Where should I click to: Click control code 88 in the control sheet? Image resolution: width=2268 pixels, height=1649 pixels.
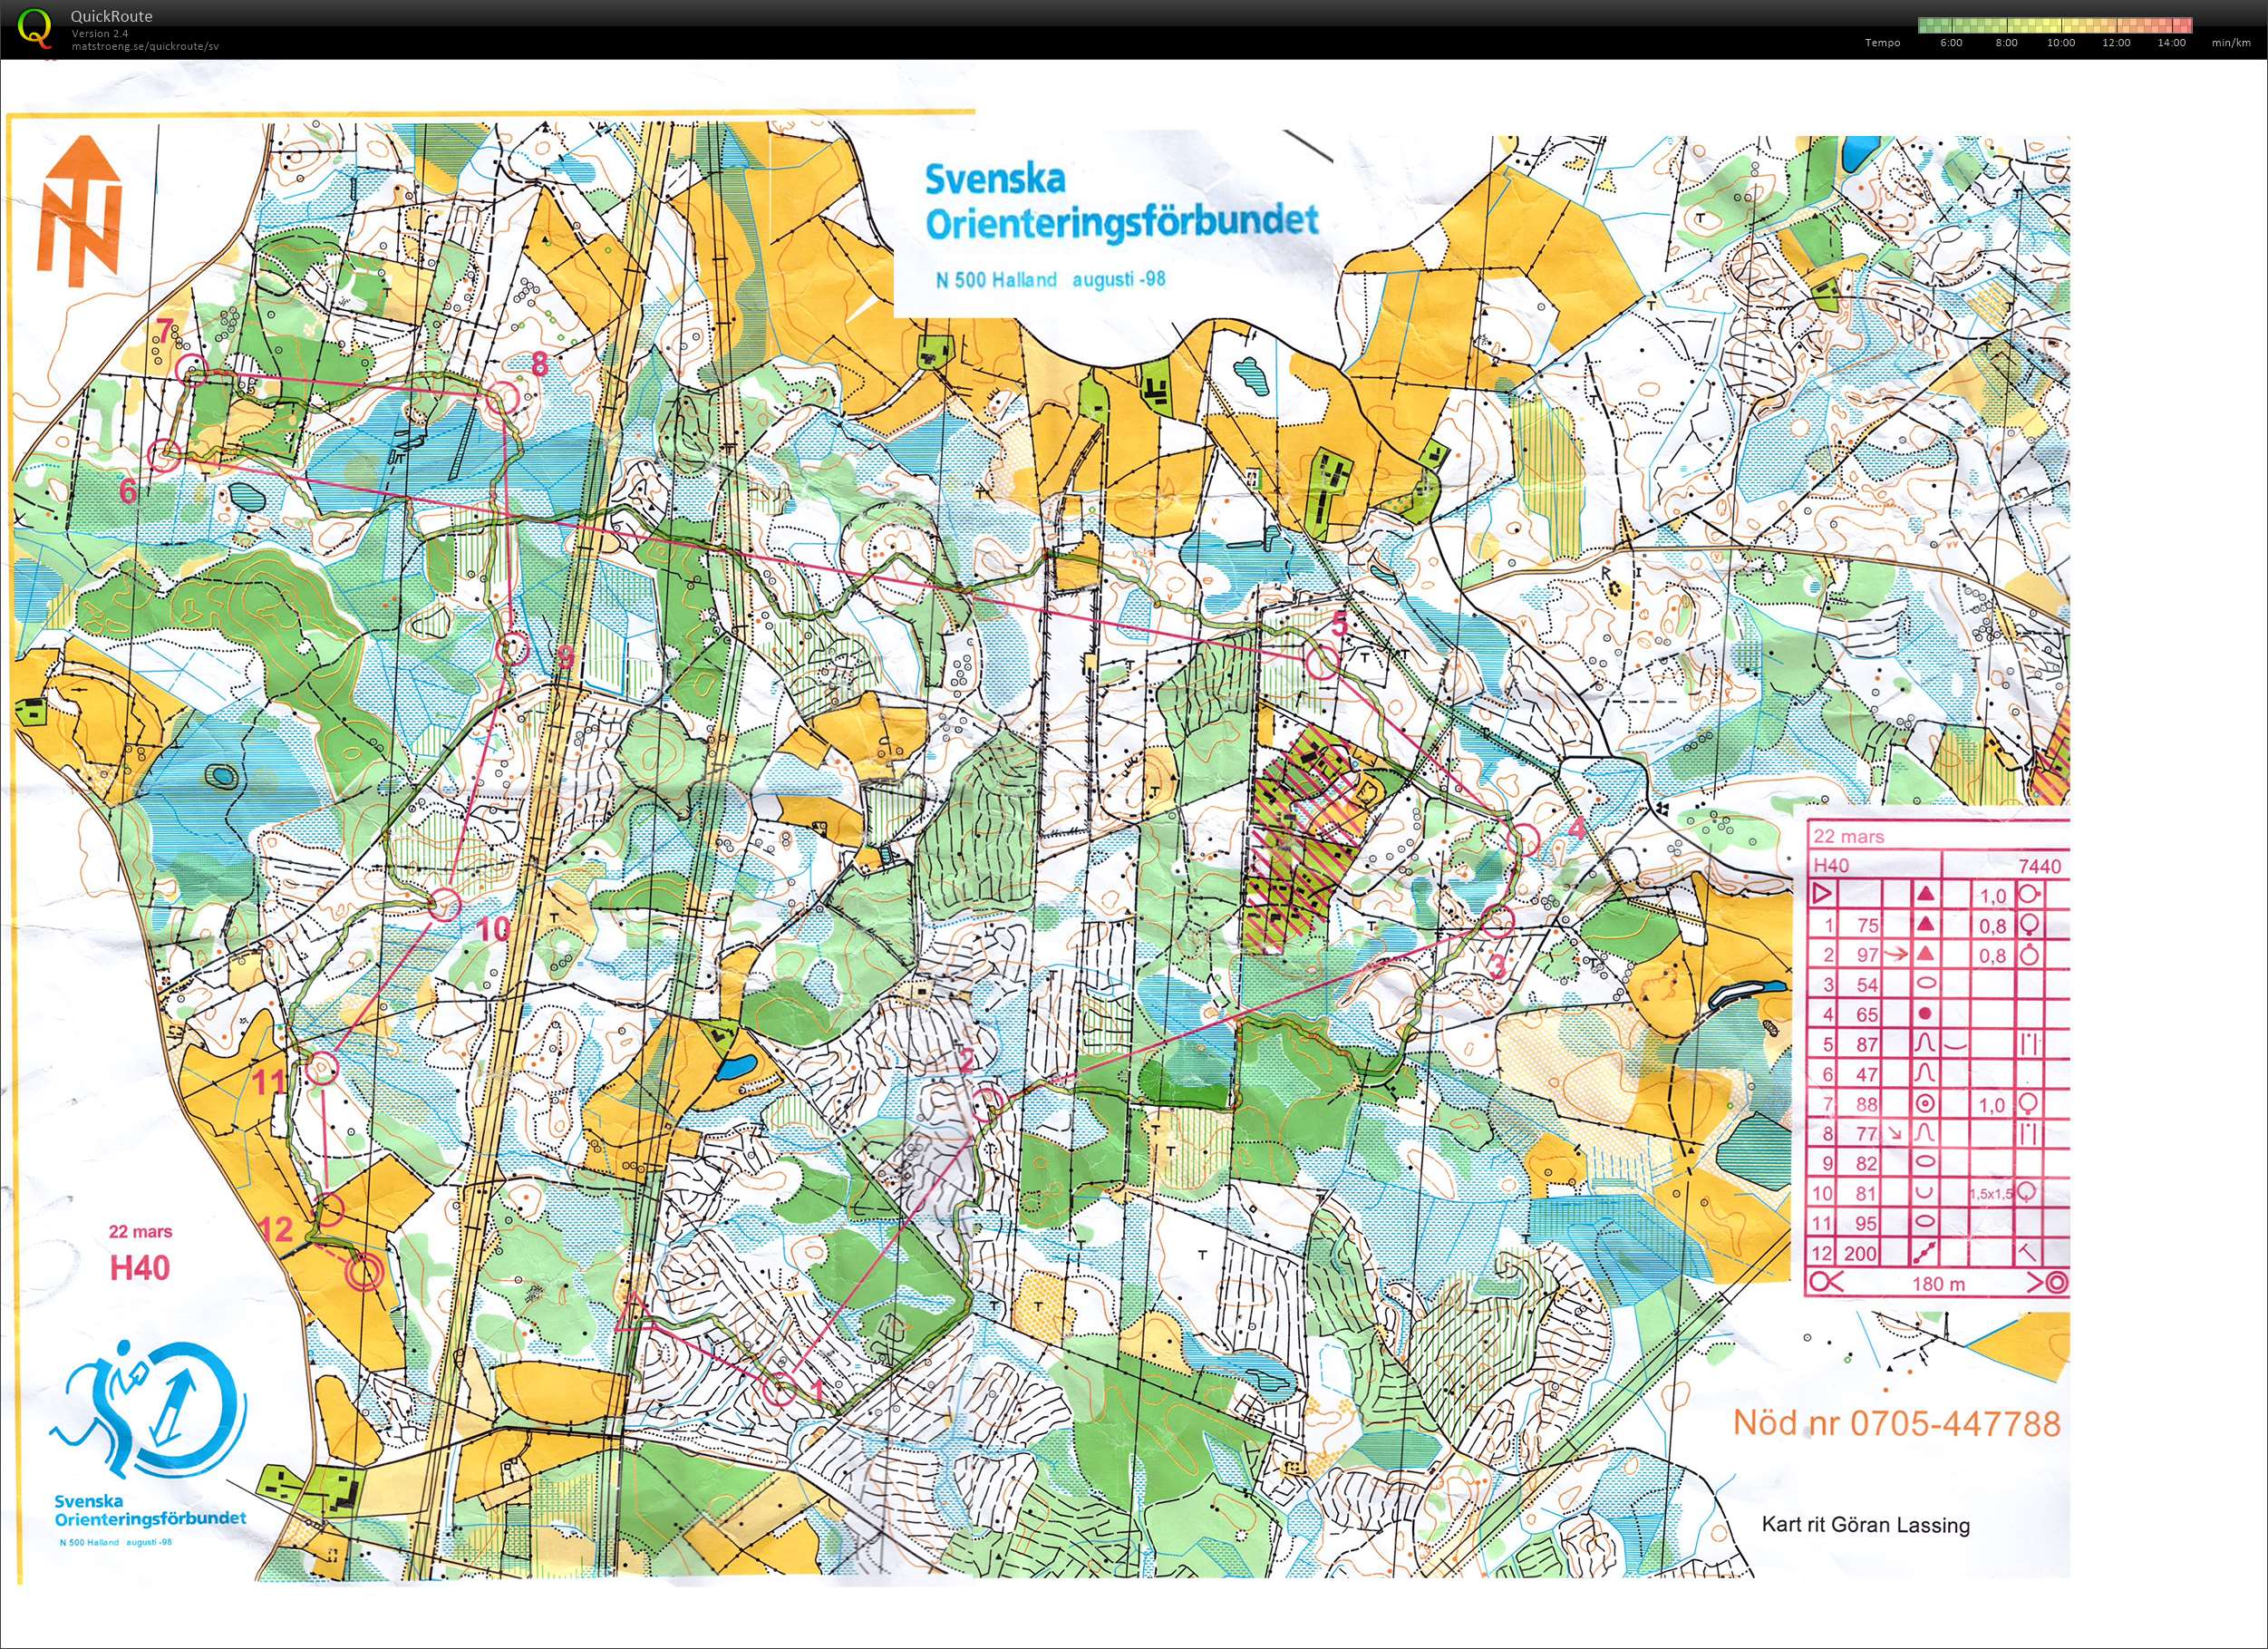(1867, 1105)
